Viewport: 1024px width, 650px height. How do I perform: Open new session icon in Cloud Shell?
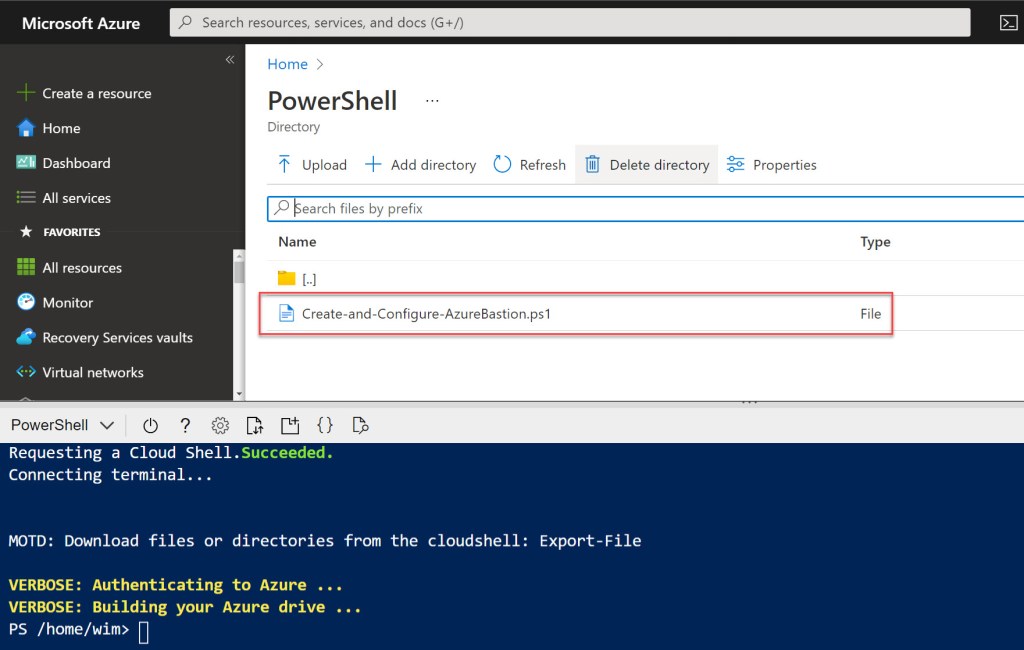(x=289, y=425)
